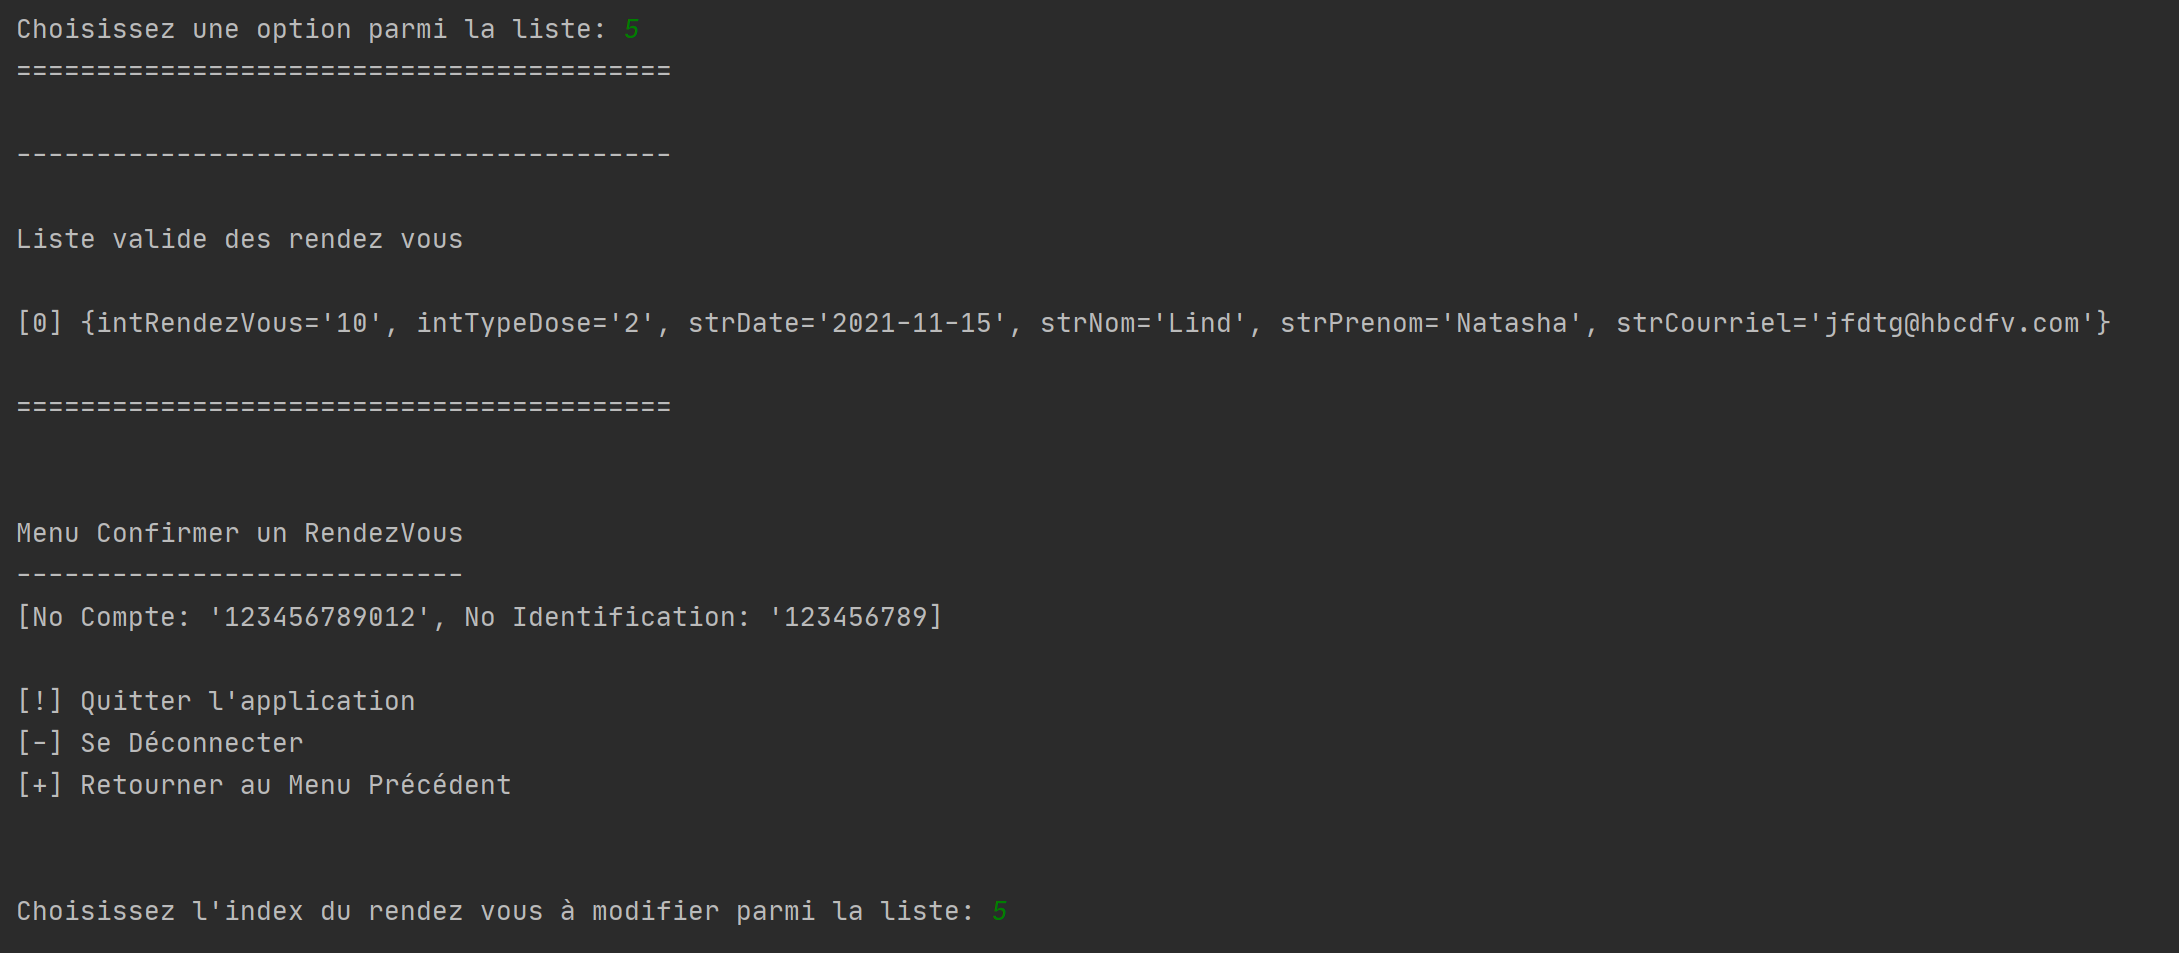Click the green 5 after index prompt

coord(1000,912)
